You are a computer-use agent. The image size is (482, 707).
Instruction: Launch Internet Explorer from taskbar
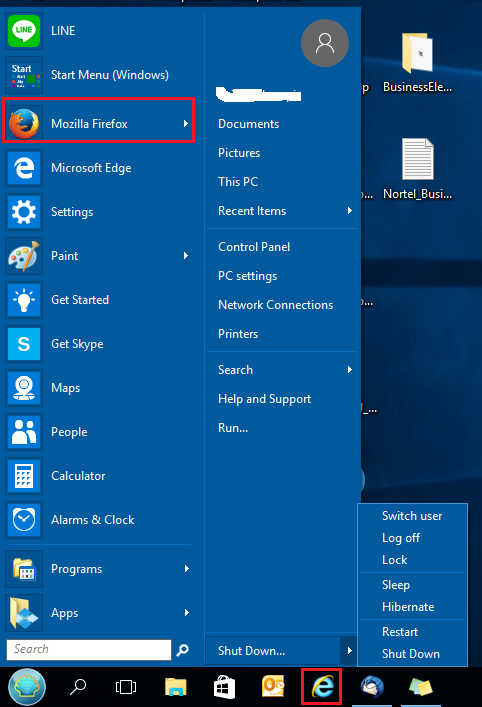pos(322,687)
